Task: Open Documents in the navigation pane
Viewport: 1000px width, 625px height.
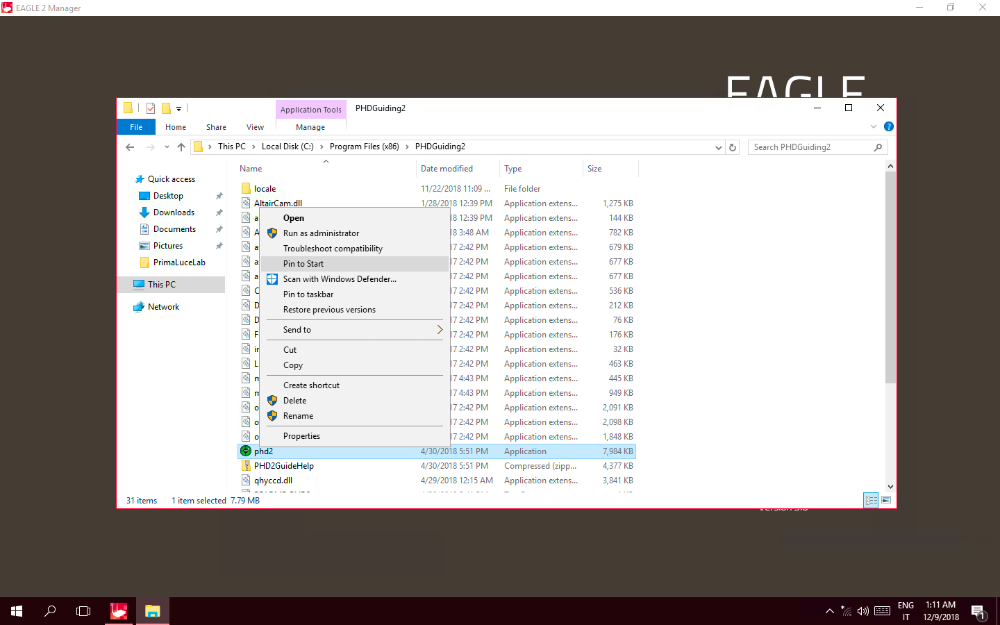Action: (x=174, y=229)
